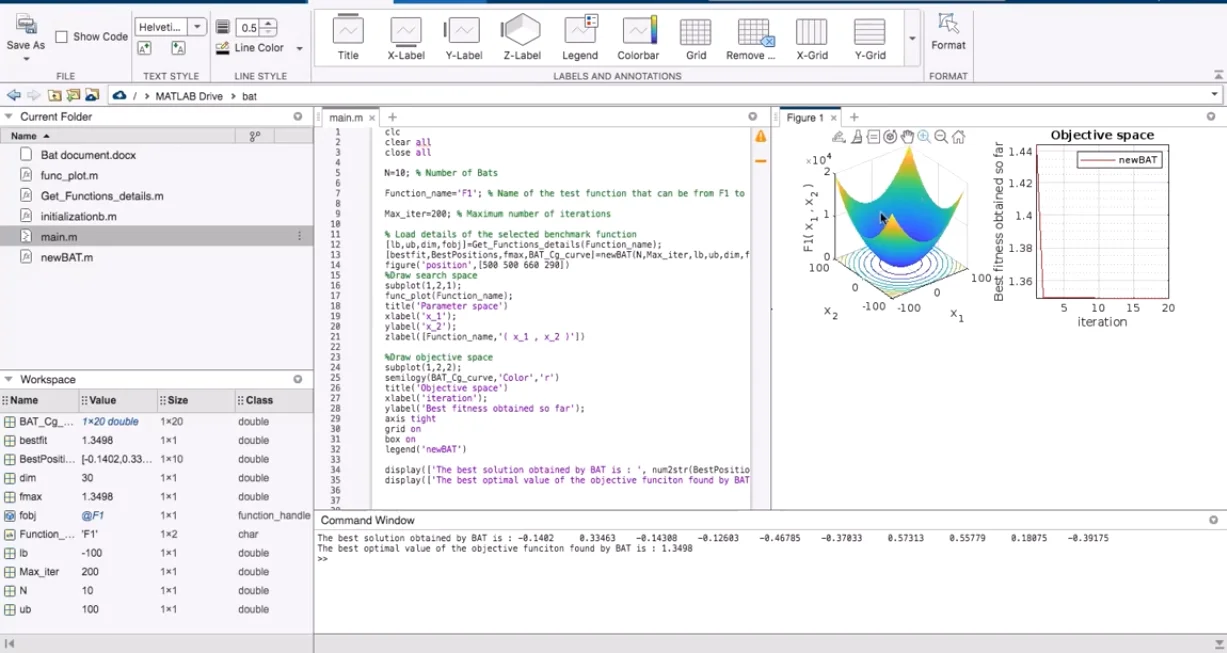Click the Rotate 3D axes tool

(890, 137)
